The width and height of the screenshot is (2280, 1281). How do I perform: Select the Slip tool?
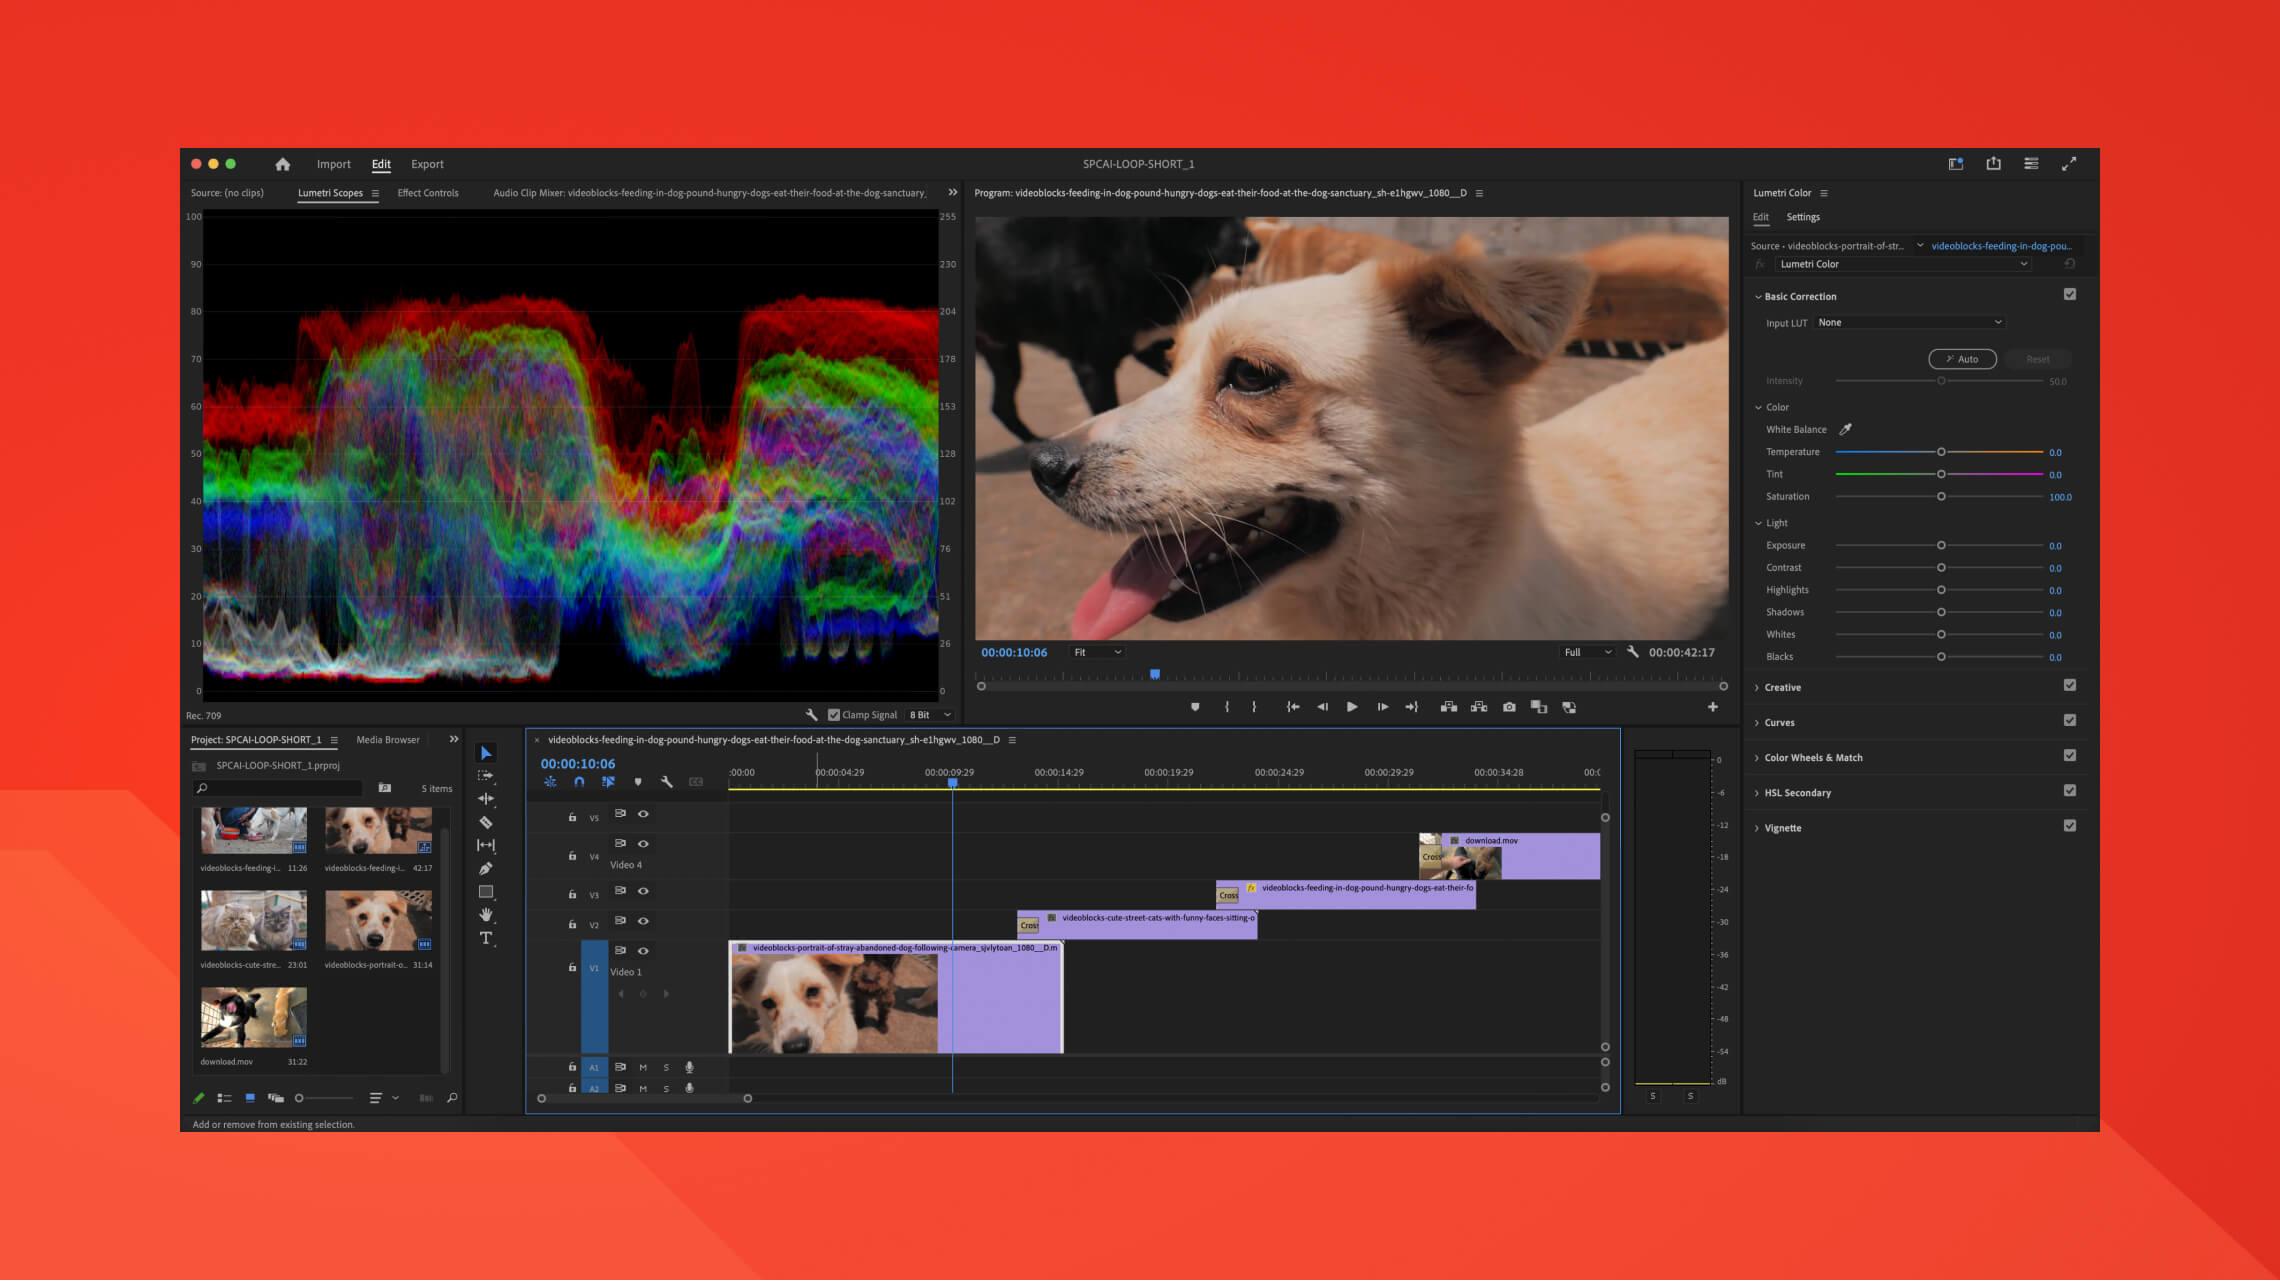point(486,845)
